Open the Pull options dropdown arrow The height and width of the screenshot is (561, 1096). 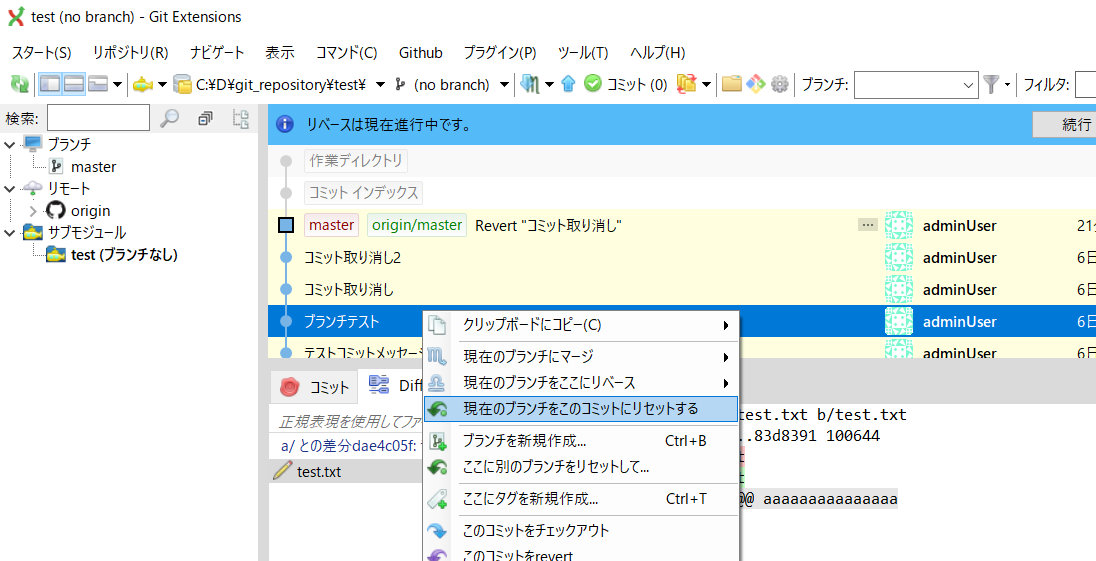pyautogui.click(x=549, y=85)
